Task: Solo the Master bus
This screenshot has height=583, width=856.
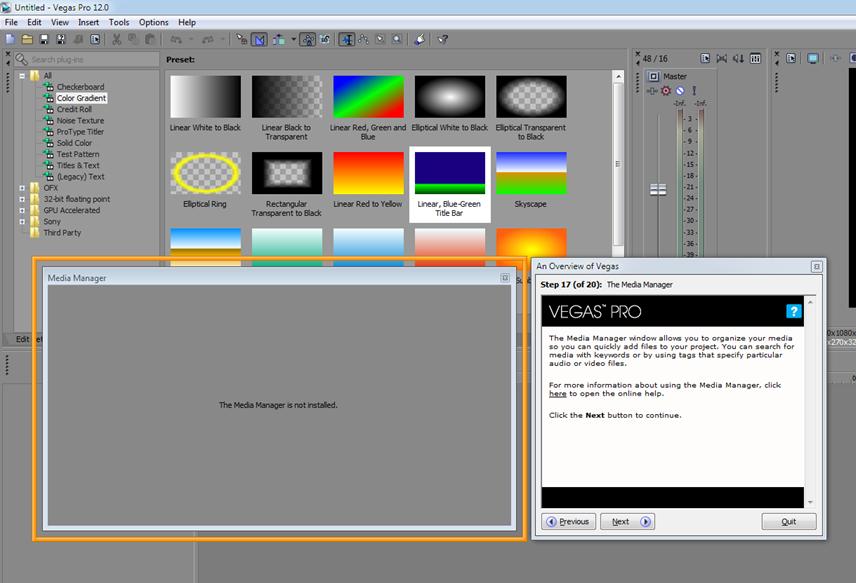Action: tap(694, 91)
